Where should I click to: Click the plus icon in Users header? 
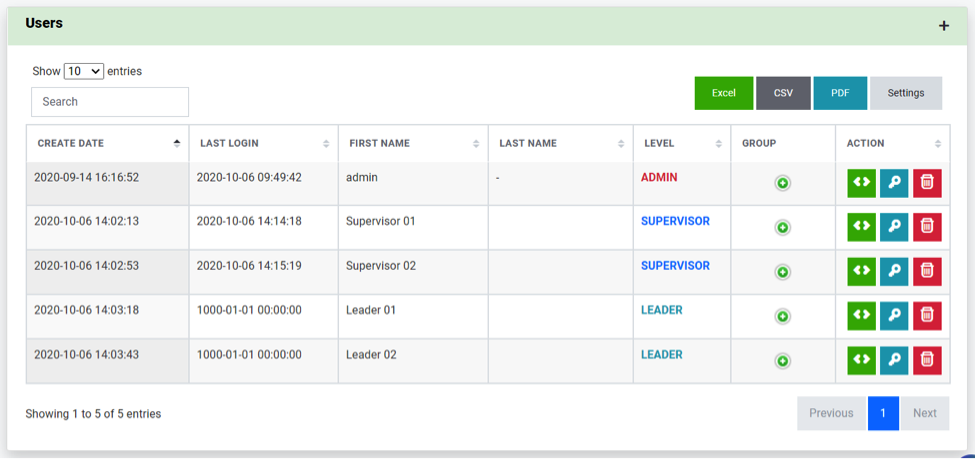[x=944, y=26]
